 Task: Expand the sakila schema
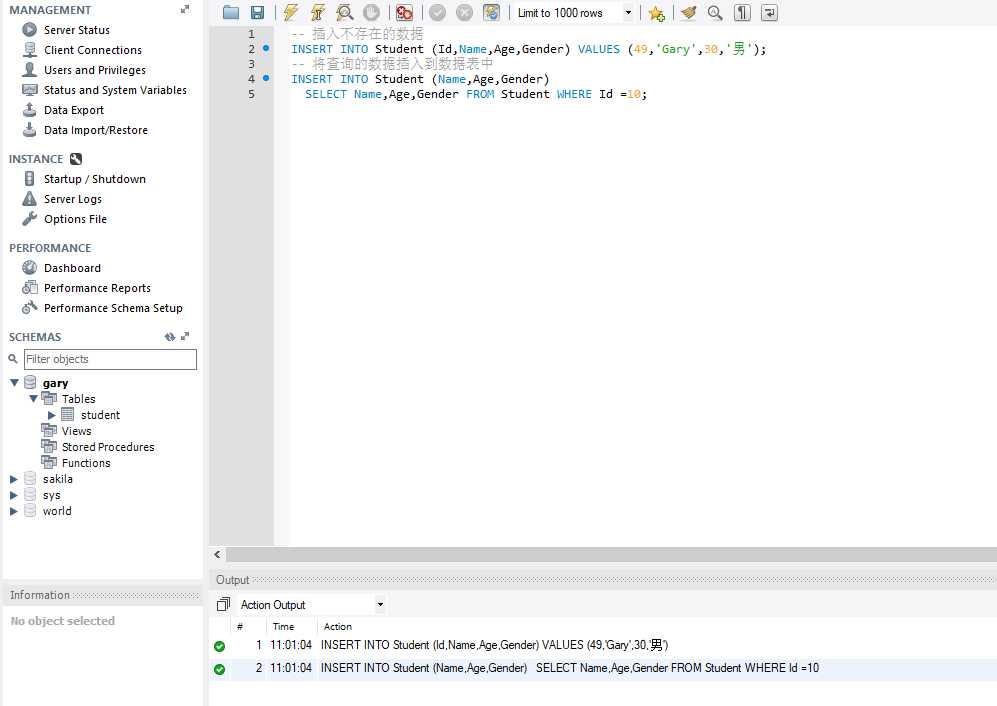coord(13,479)
